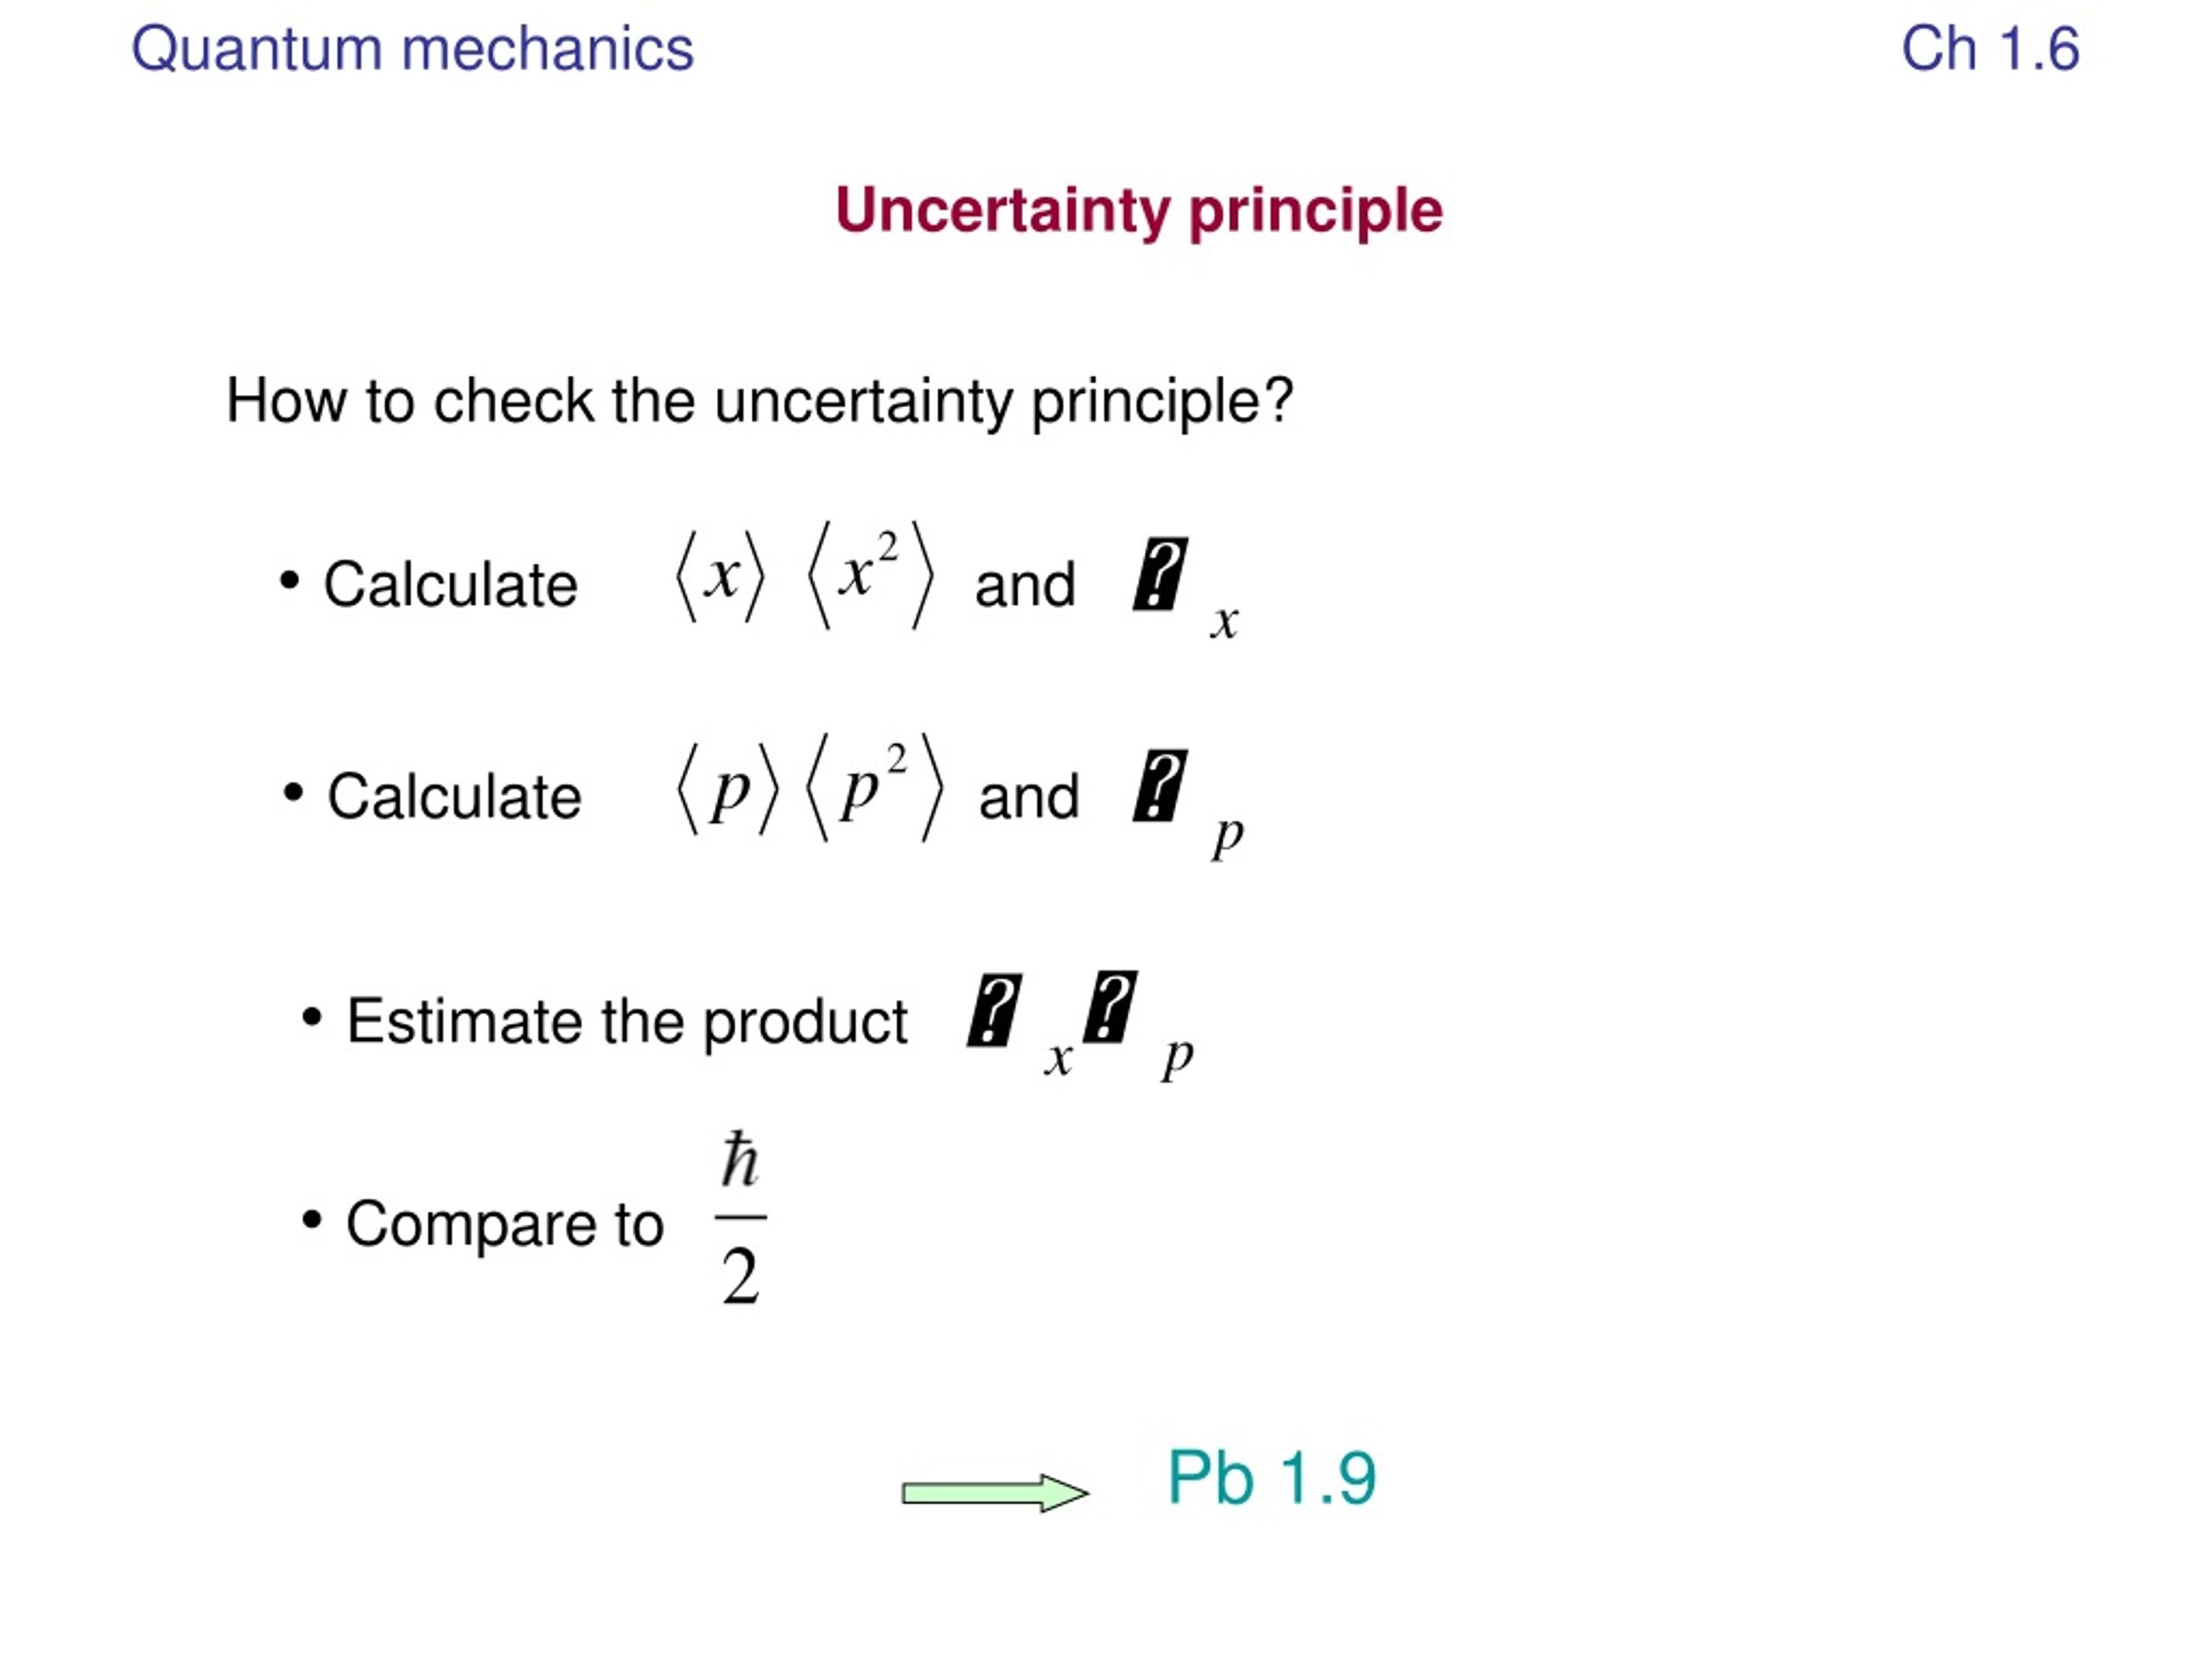The width and height of the screenshot is (2212, 1659).
Task: Click the green arrow pointing to Pb 1.9
Action: (995, 1493)
